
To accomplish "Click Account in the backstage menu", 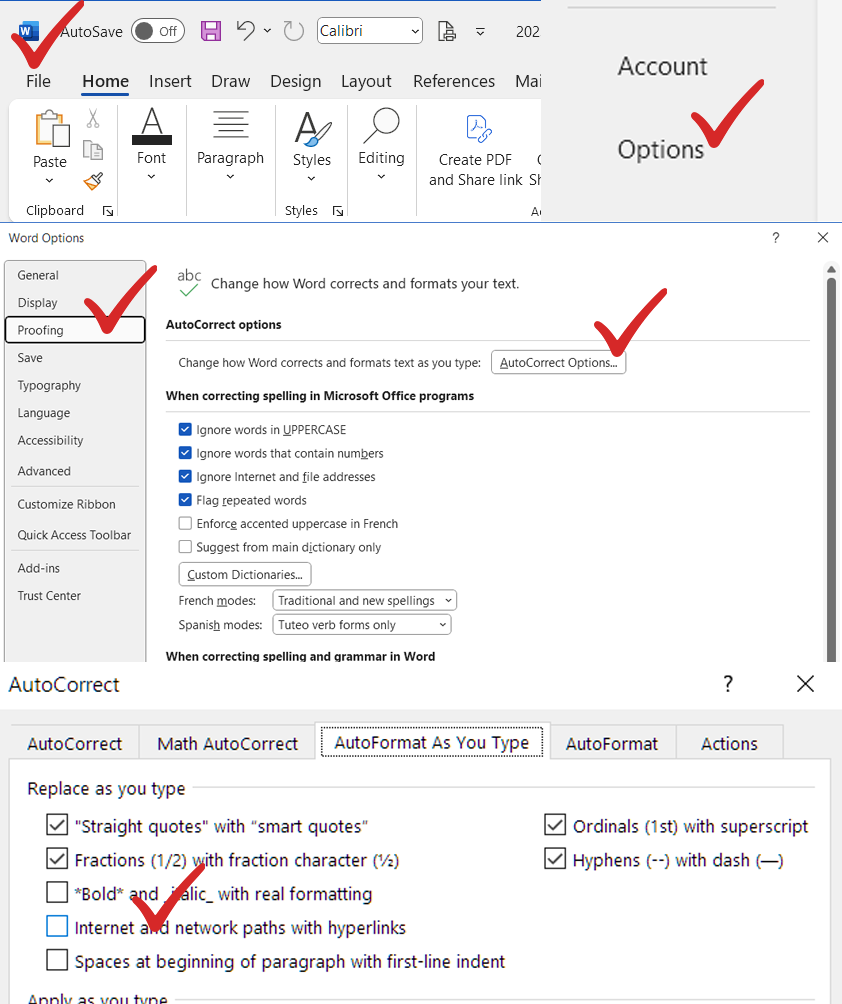I will [662, 67].
